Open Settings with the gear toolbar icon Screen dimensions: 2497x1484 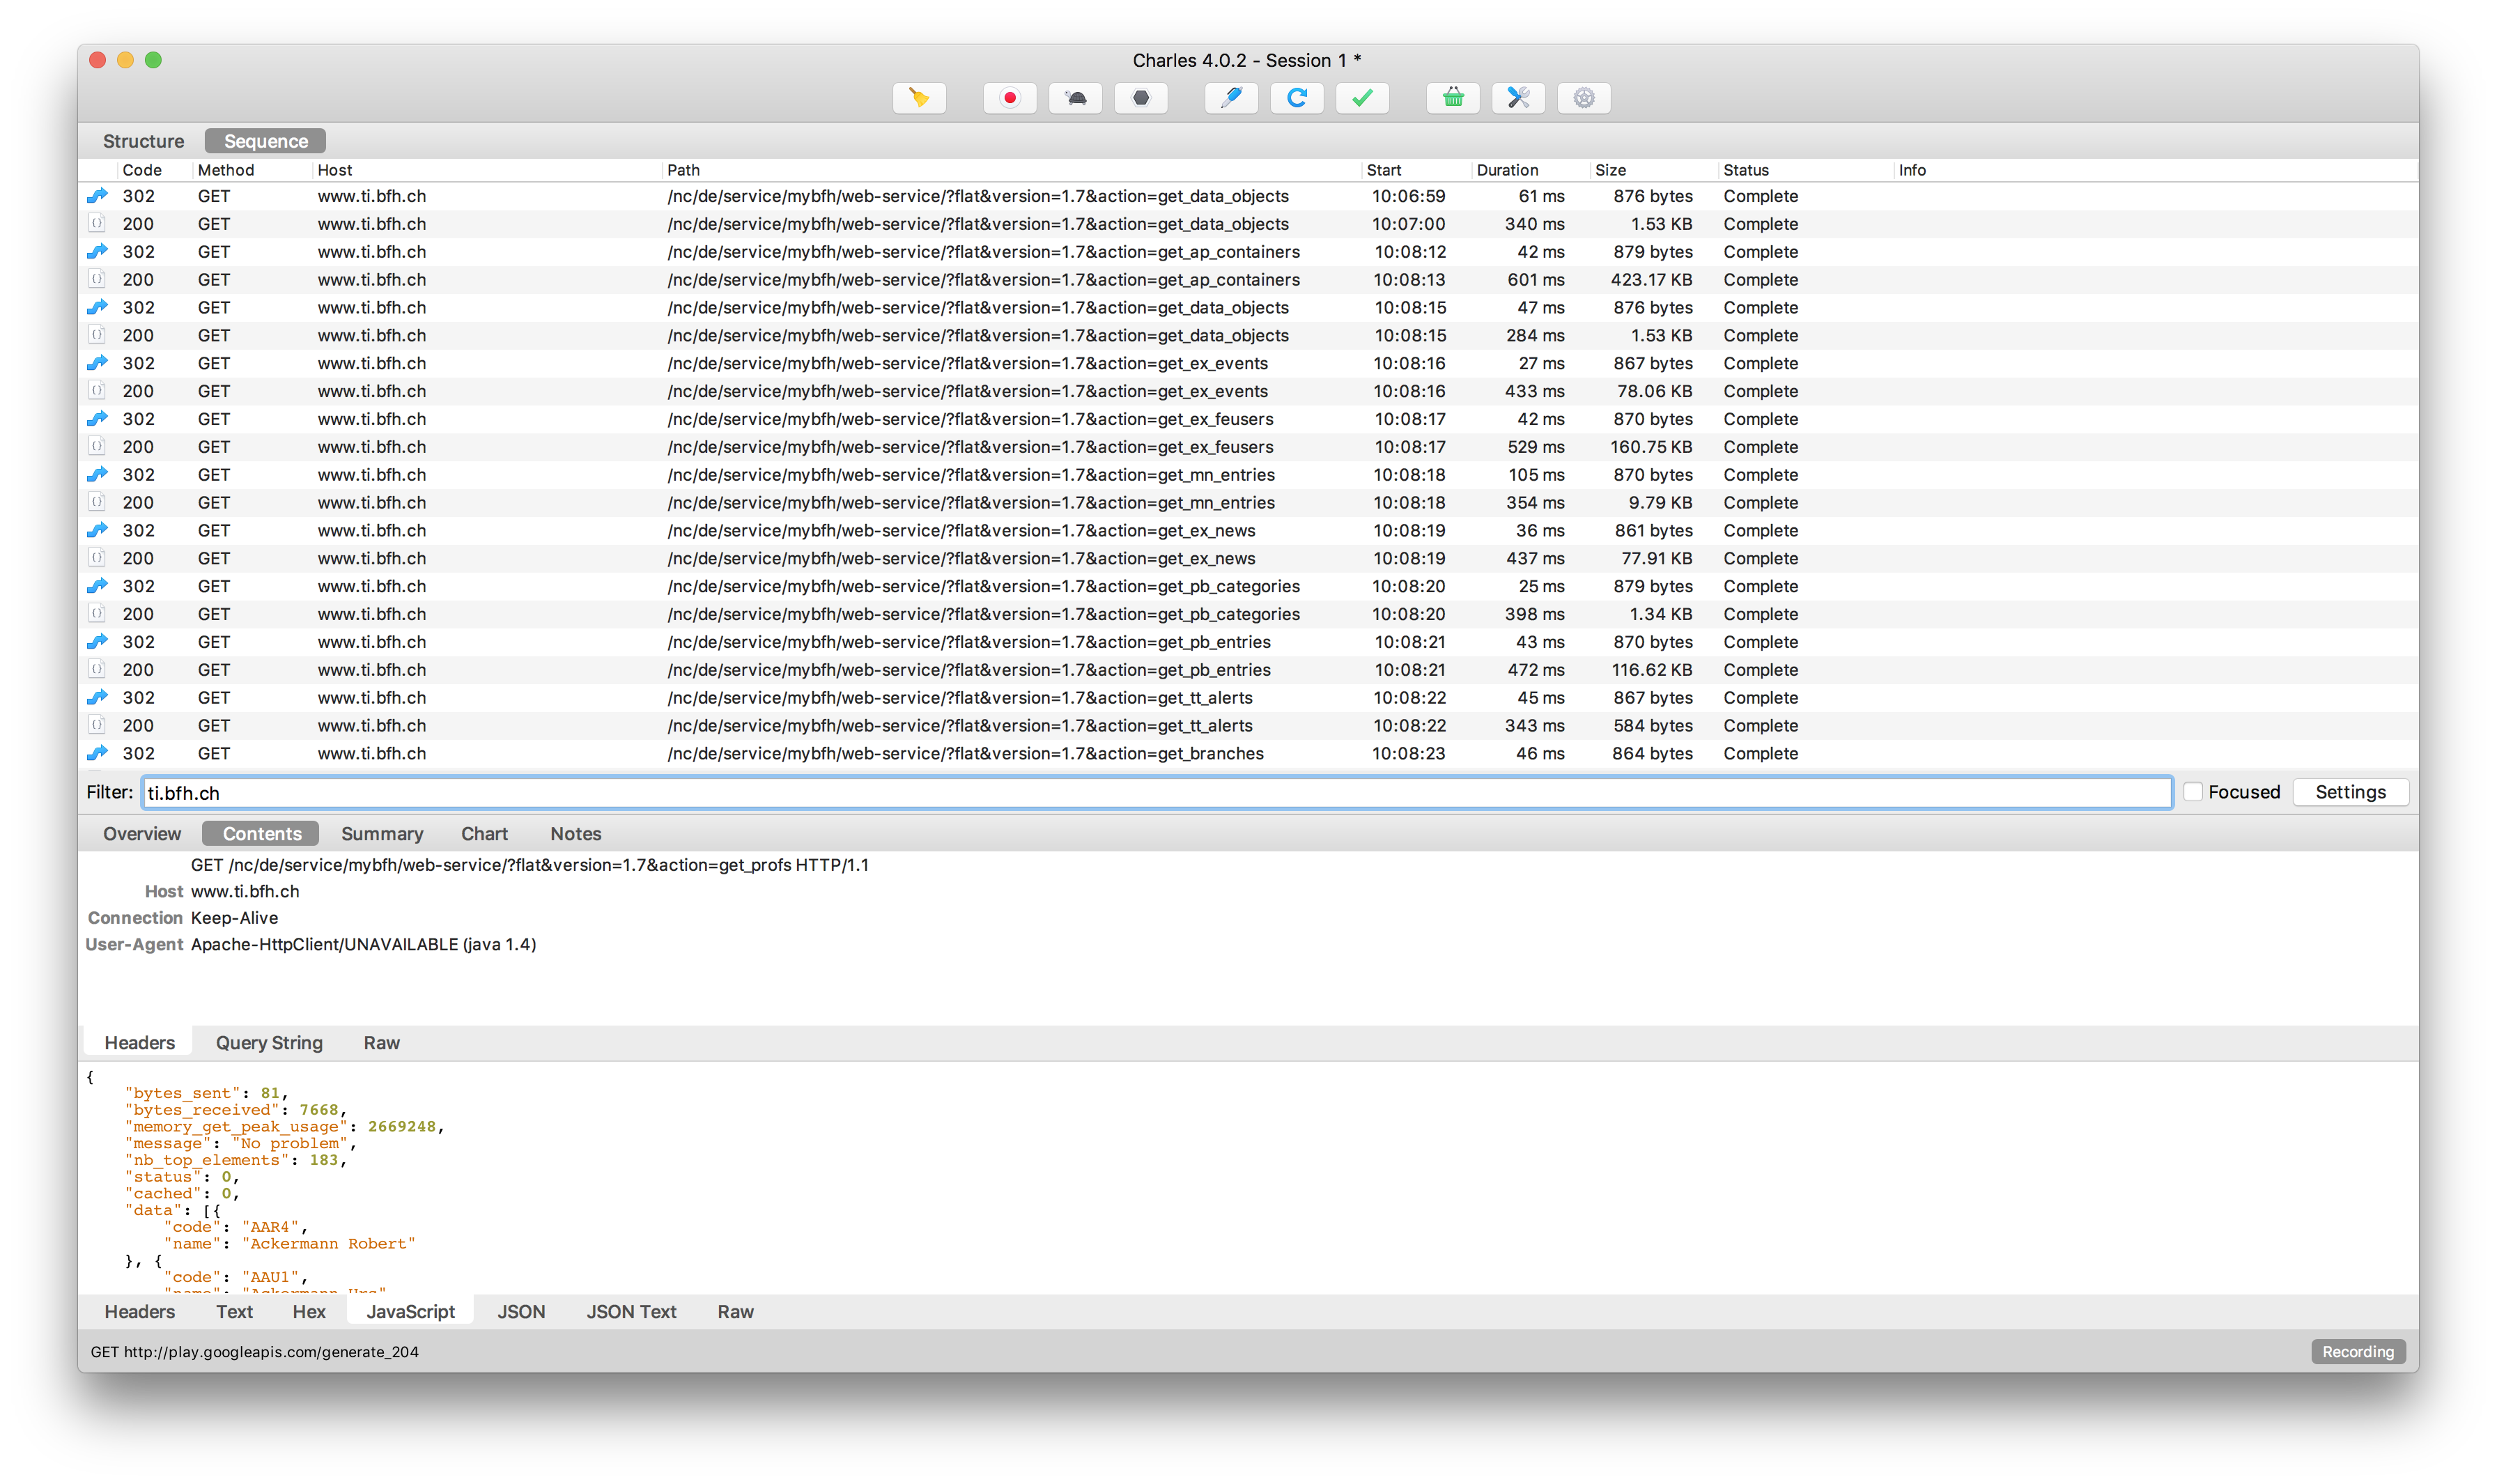(1584, 98)
